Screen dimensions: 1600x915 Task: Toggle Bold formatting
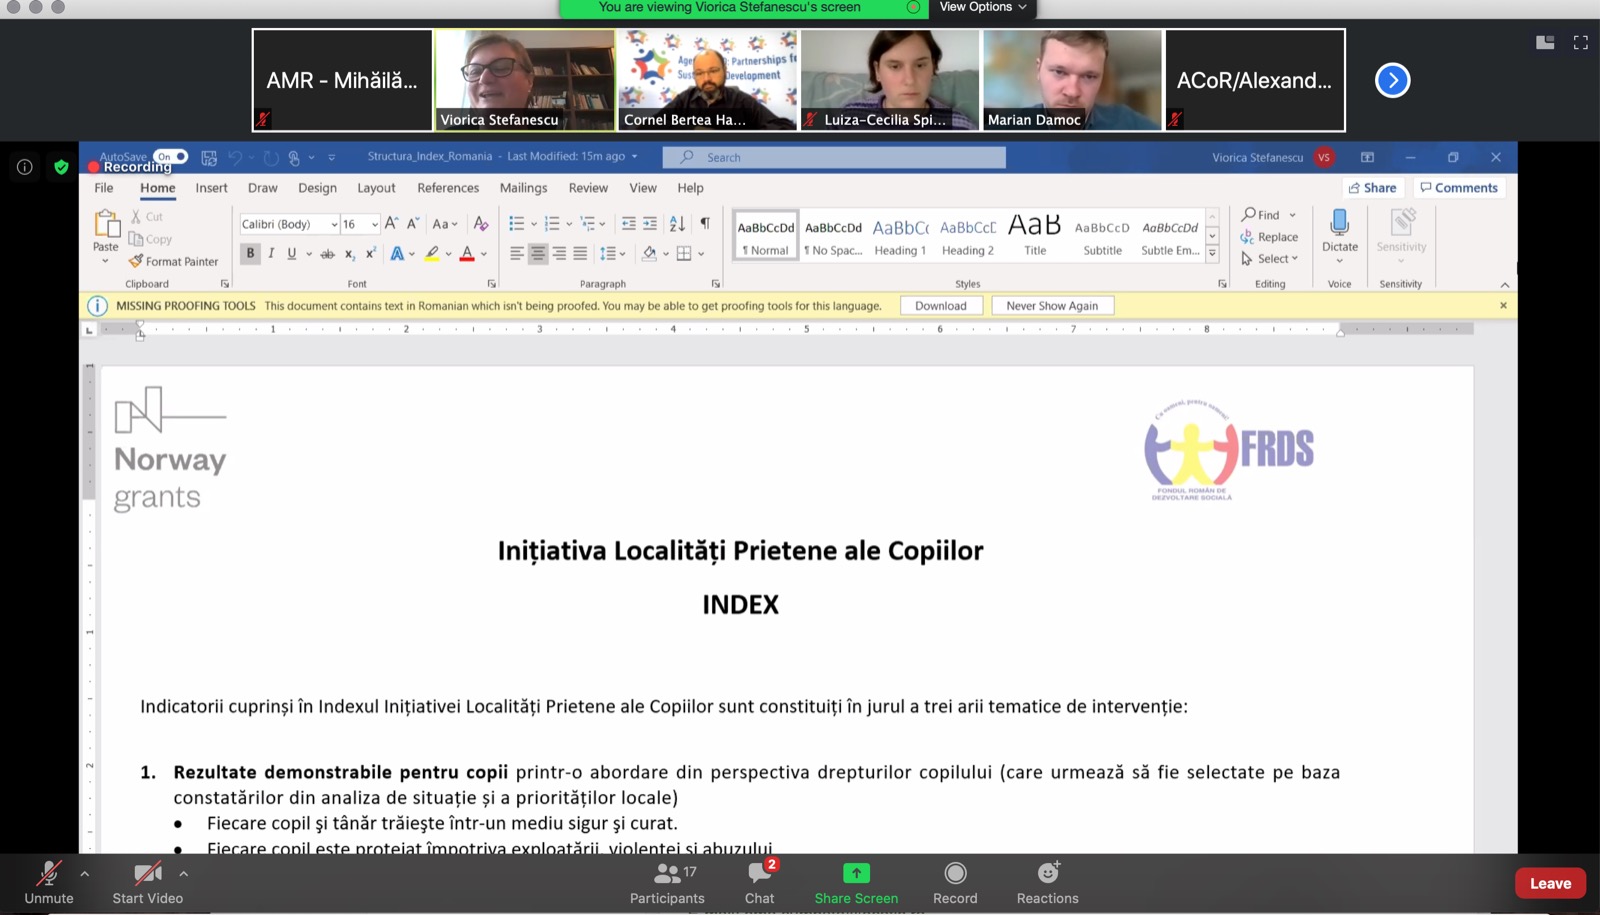250,253
